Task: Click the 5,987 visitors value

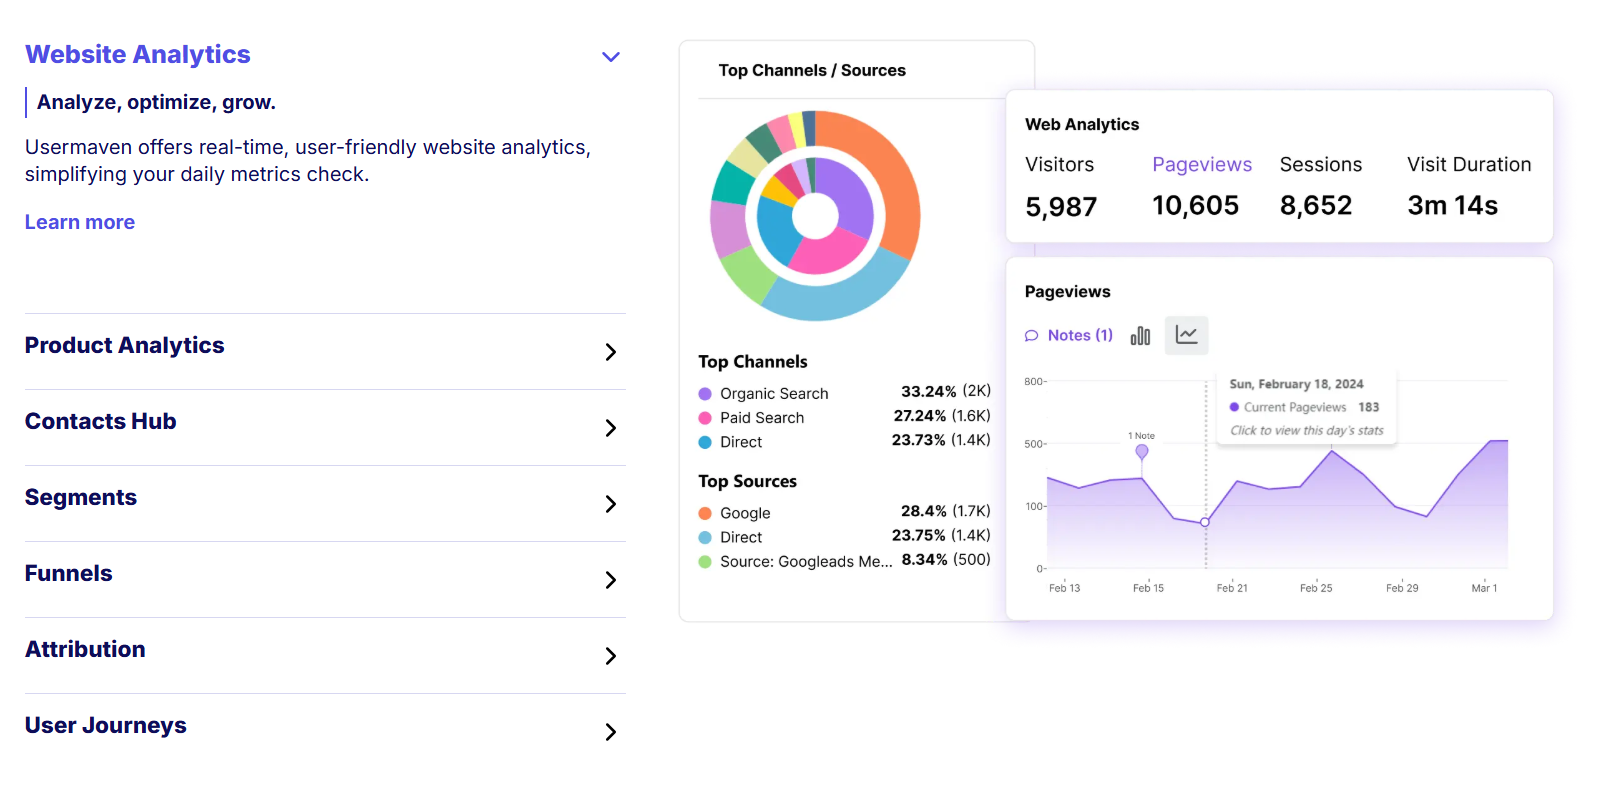Action: (x=1061, y=207)
